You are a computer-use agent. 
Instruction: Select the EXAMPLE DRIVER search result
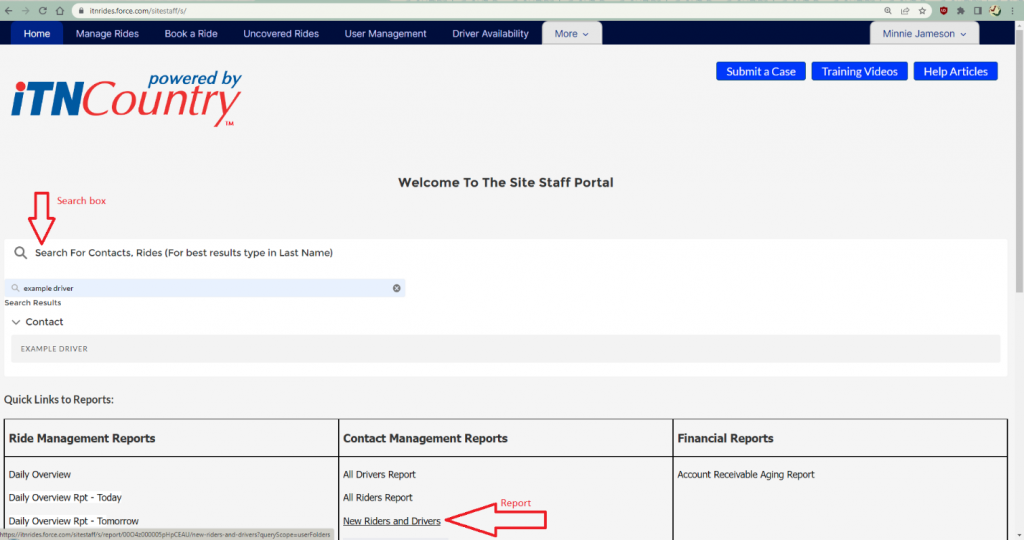point(55,349)
